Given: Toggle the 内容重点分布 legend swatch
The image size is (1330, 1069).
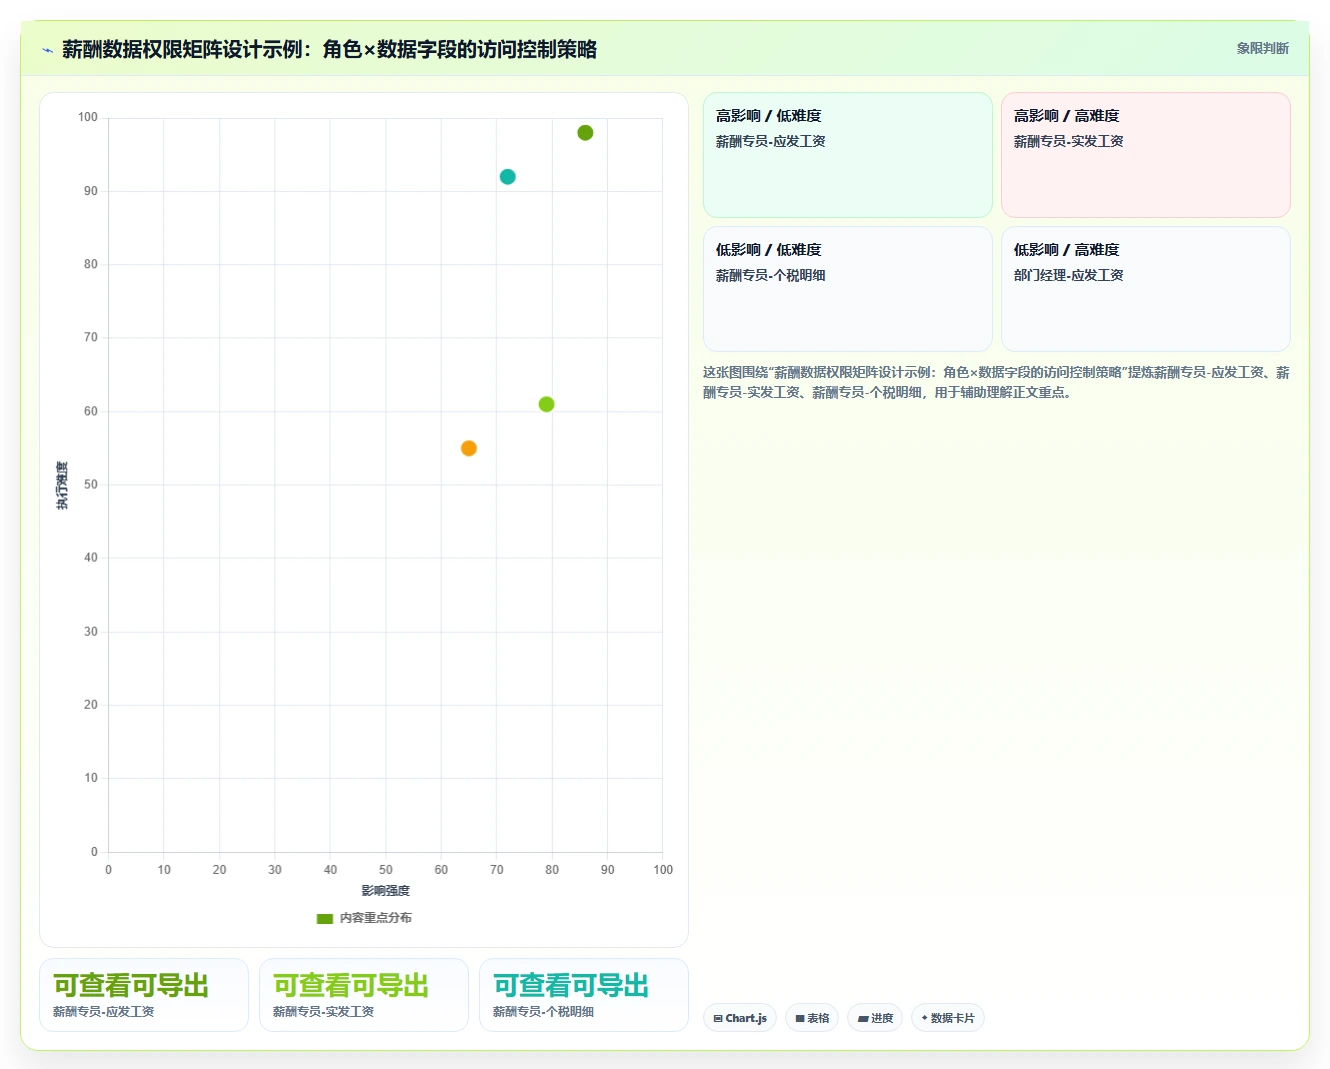Looking at the screenshot, I should point(324,918).
